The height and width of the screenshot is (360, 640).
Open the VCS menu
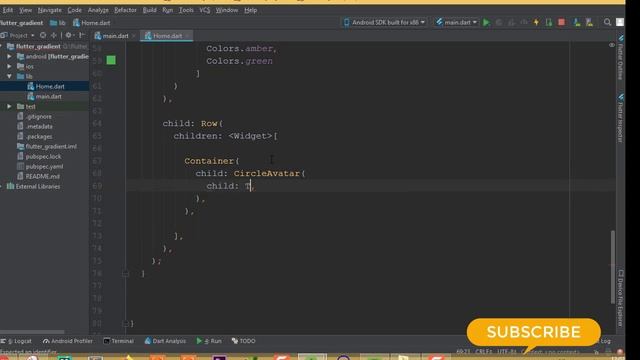click(x=204, y=10)
